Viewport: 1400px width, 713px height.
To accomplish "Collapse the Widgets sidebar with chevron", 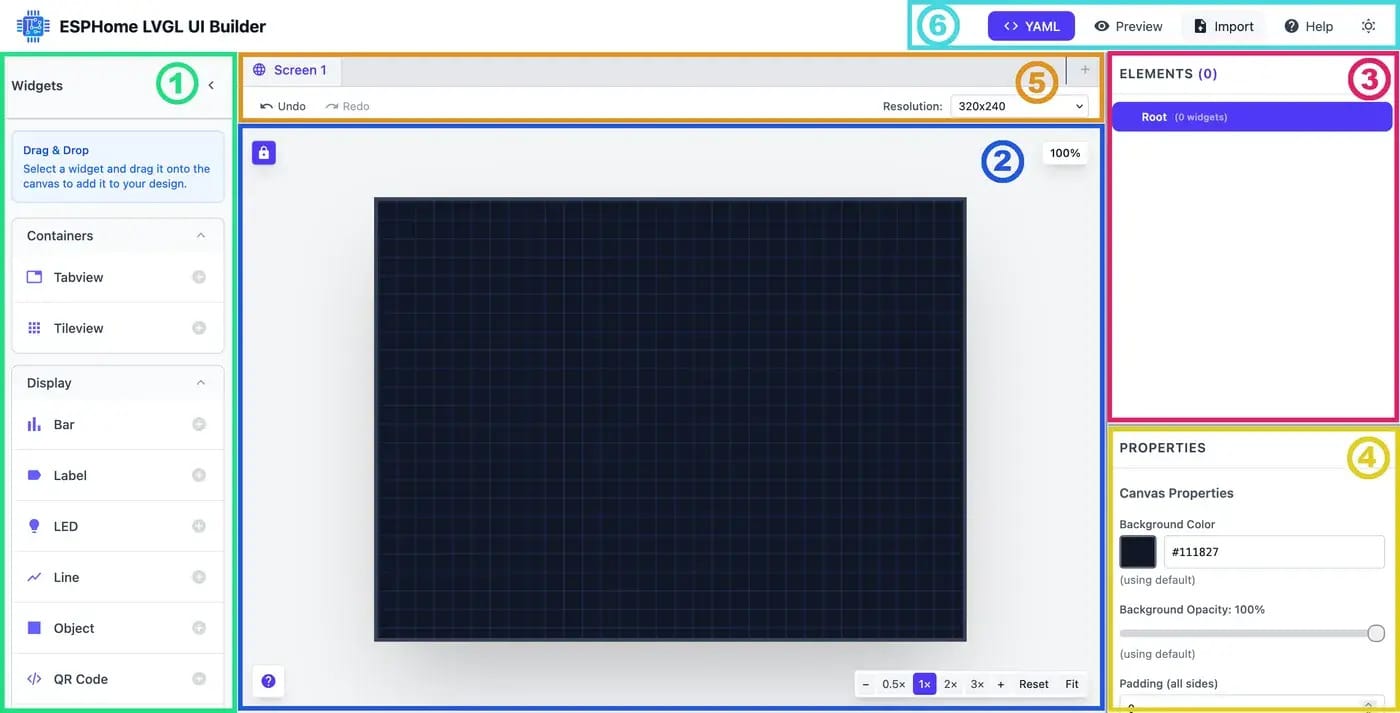I will coord(211,86).
